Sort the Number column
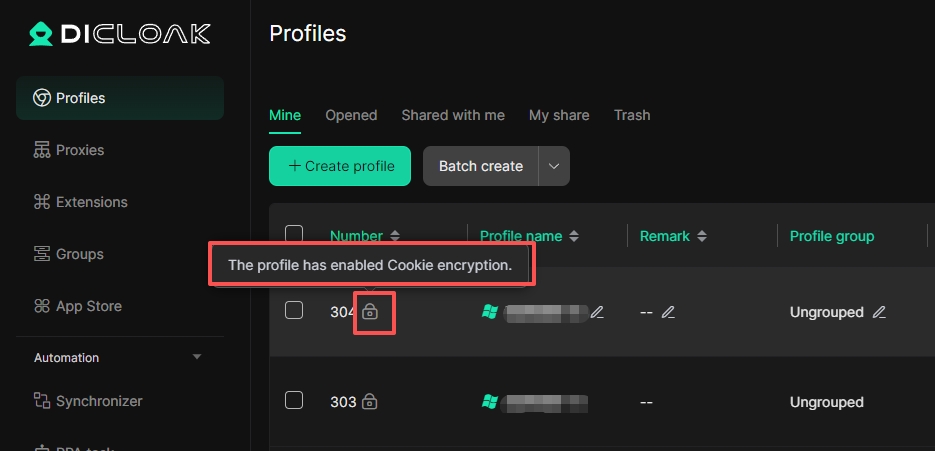The width and height of the screenshot is (935, 451). (395, 236)
